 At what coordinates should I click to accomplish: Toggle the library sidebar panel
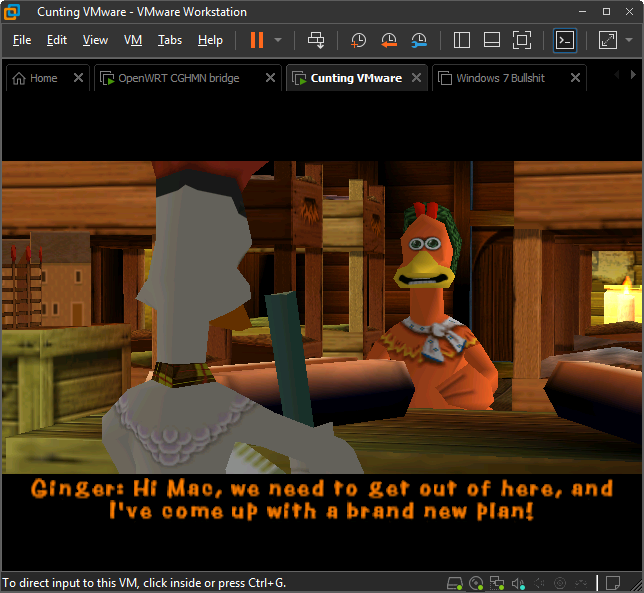(462, 40)
